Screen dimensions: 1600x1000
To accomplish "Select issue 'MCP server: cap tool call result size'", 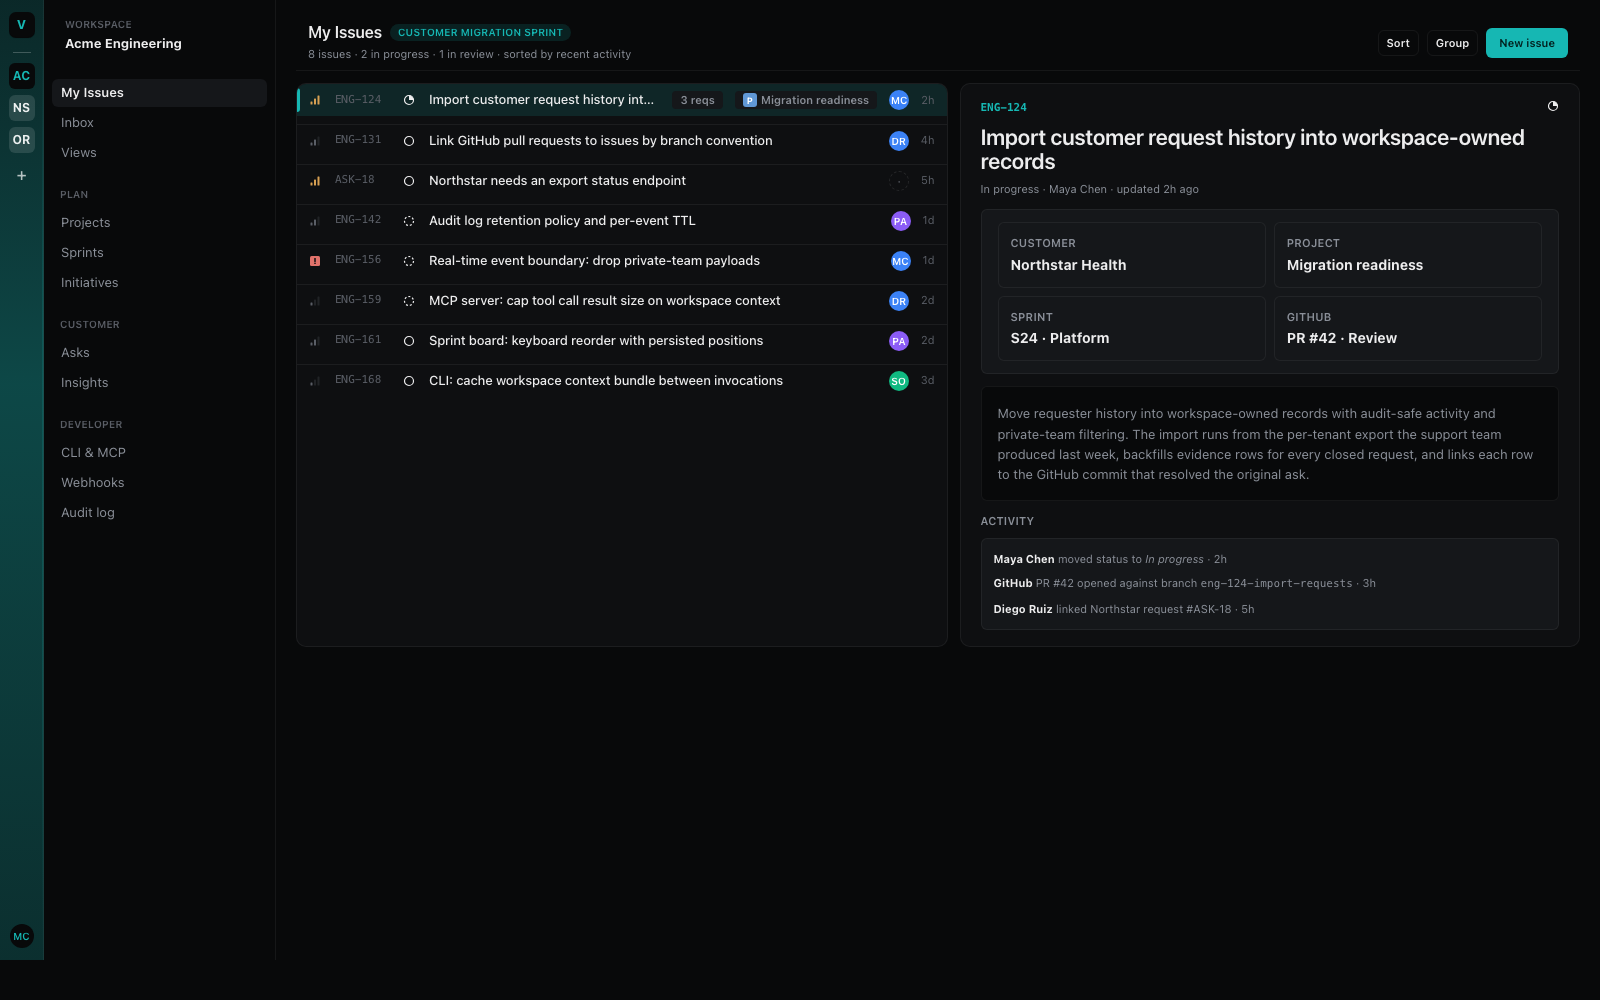I will (622, 301).
